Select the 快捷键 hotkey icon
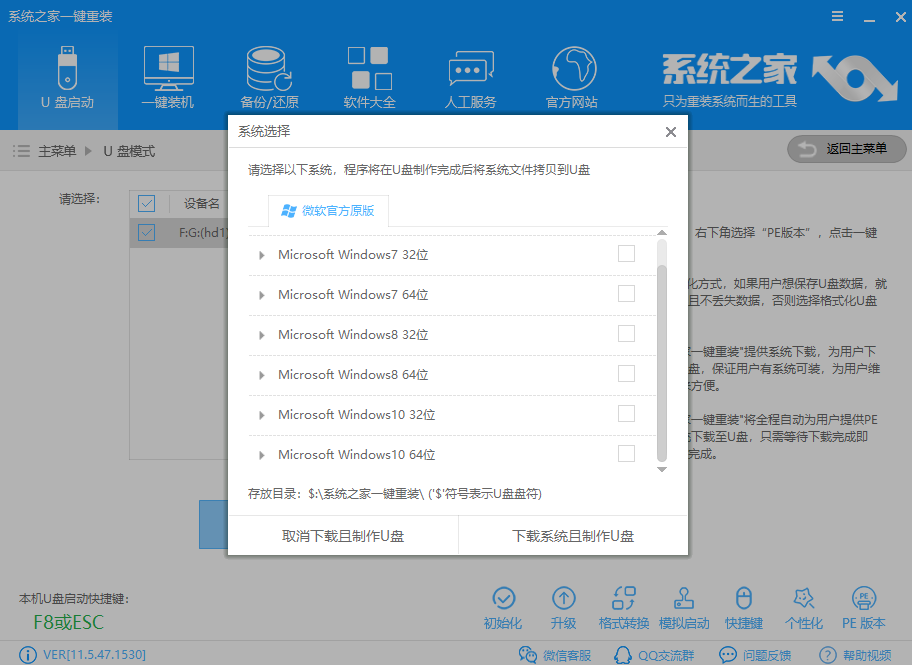912x665 pixels. click(743, 606)
